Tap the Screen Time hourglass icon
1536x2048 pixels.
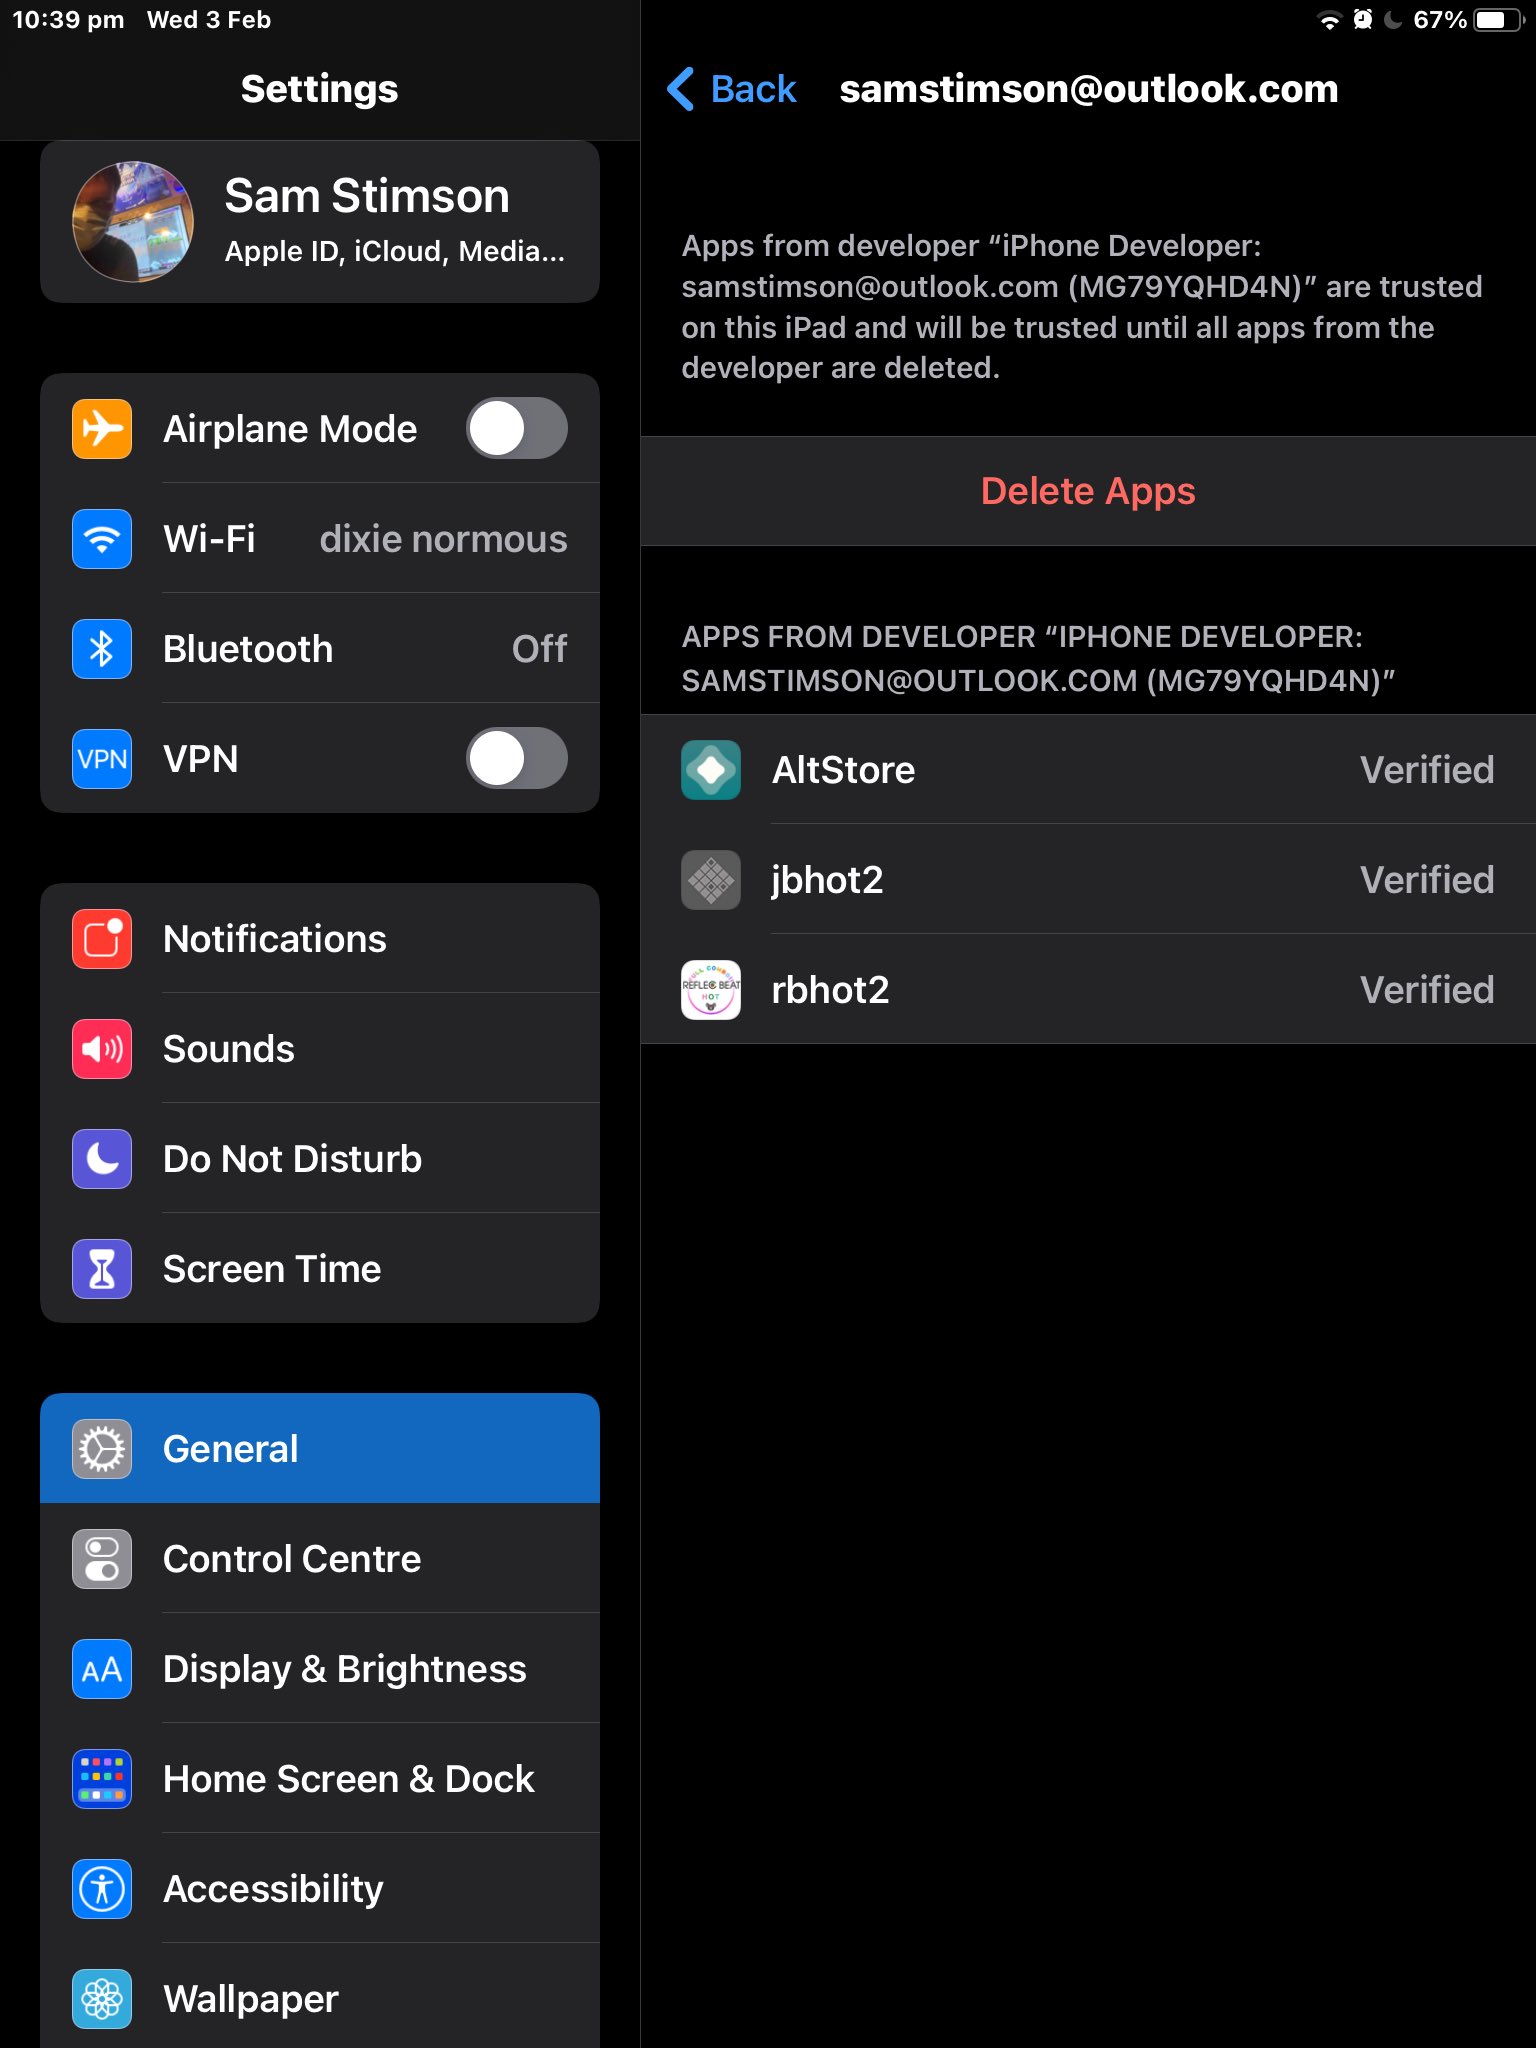102,1269
